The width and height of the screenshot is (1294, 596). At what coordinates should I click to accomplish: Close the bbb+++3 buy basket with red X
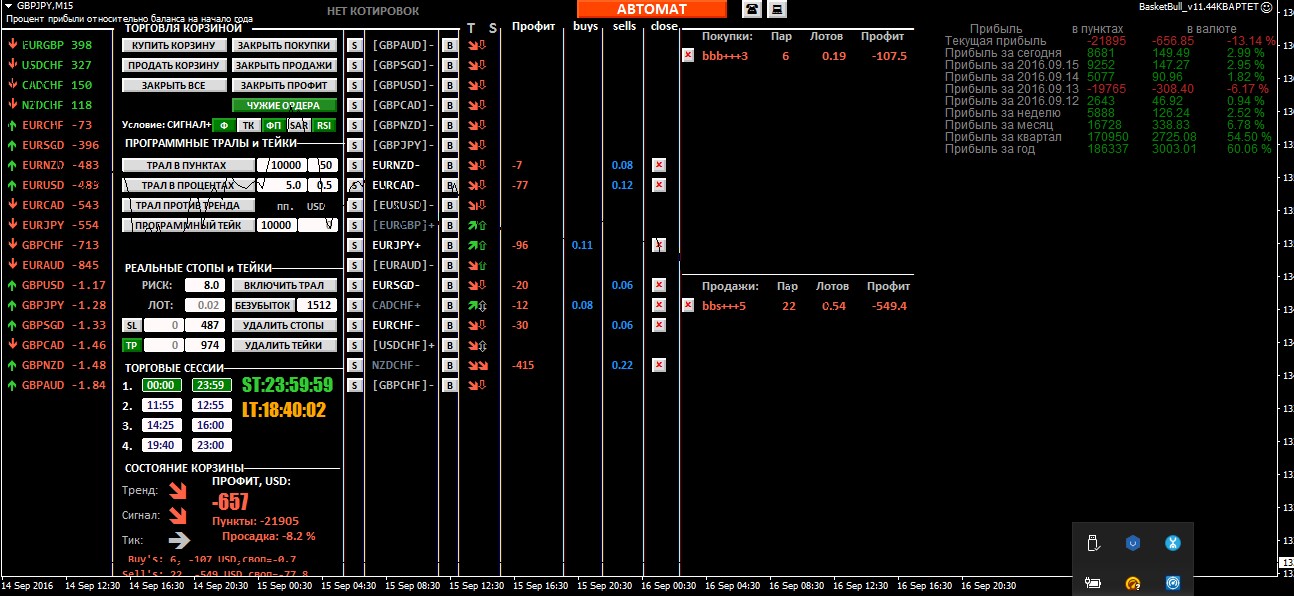pyautogui.click(x=688, y=56)
